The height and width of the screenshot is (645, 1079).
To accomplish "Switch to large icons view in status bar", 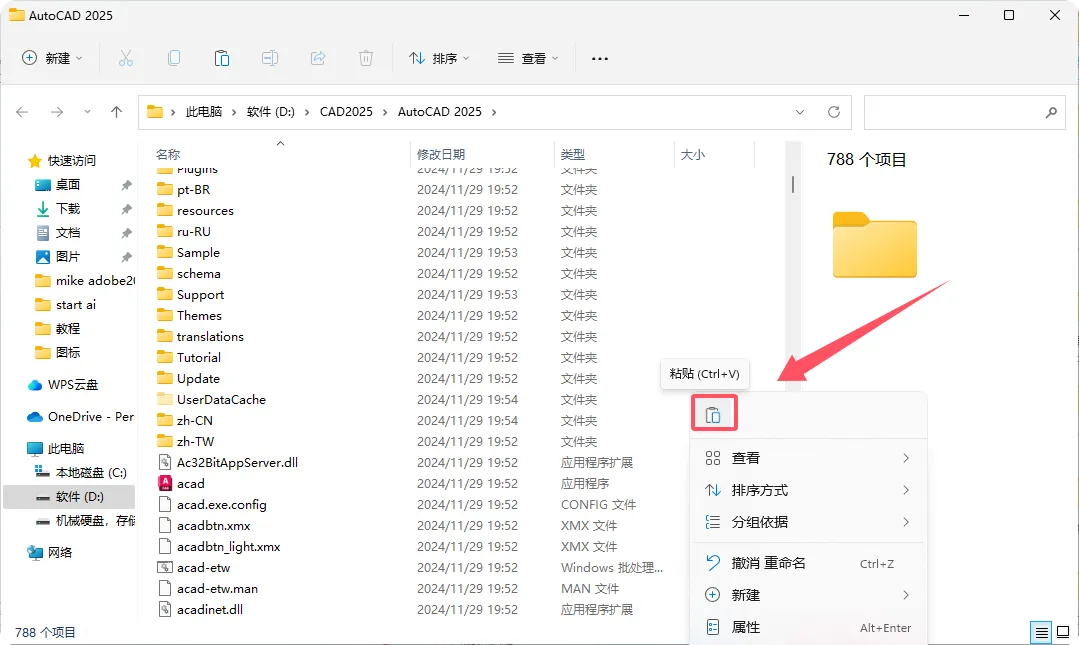I will (x=1063, y=631).
